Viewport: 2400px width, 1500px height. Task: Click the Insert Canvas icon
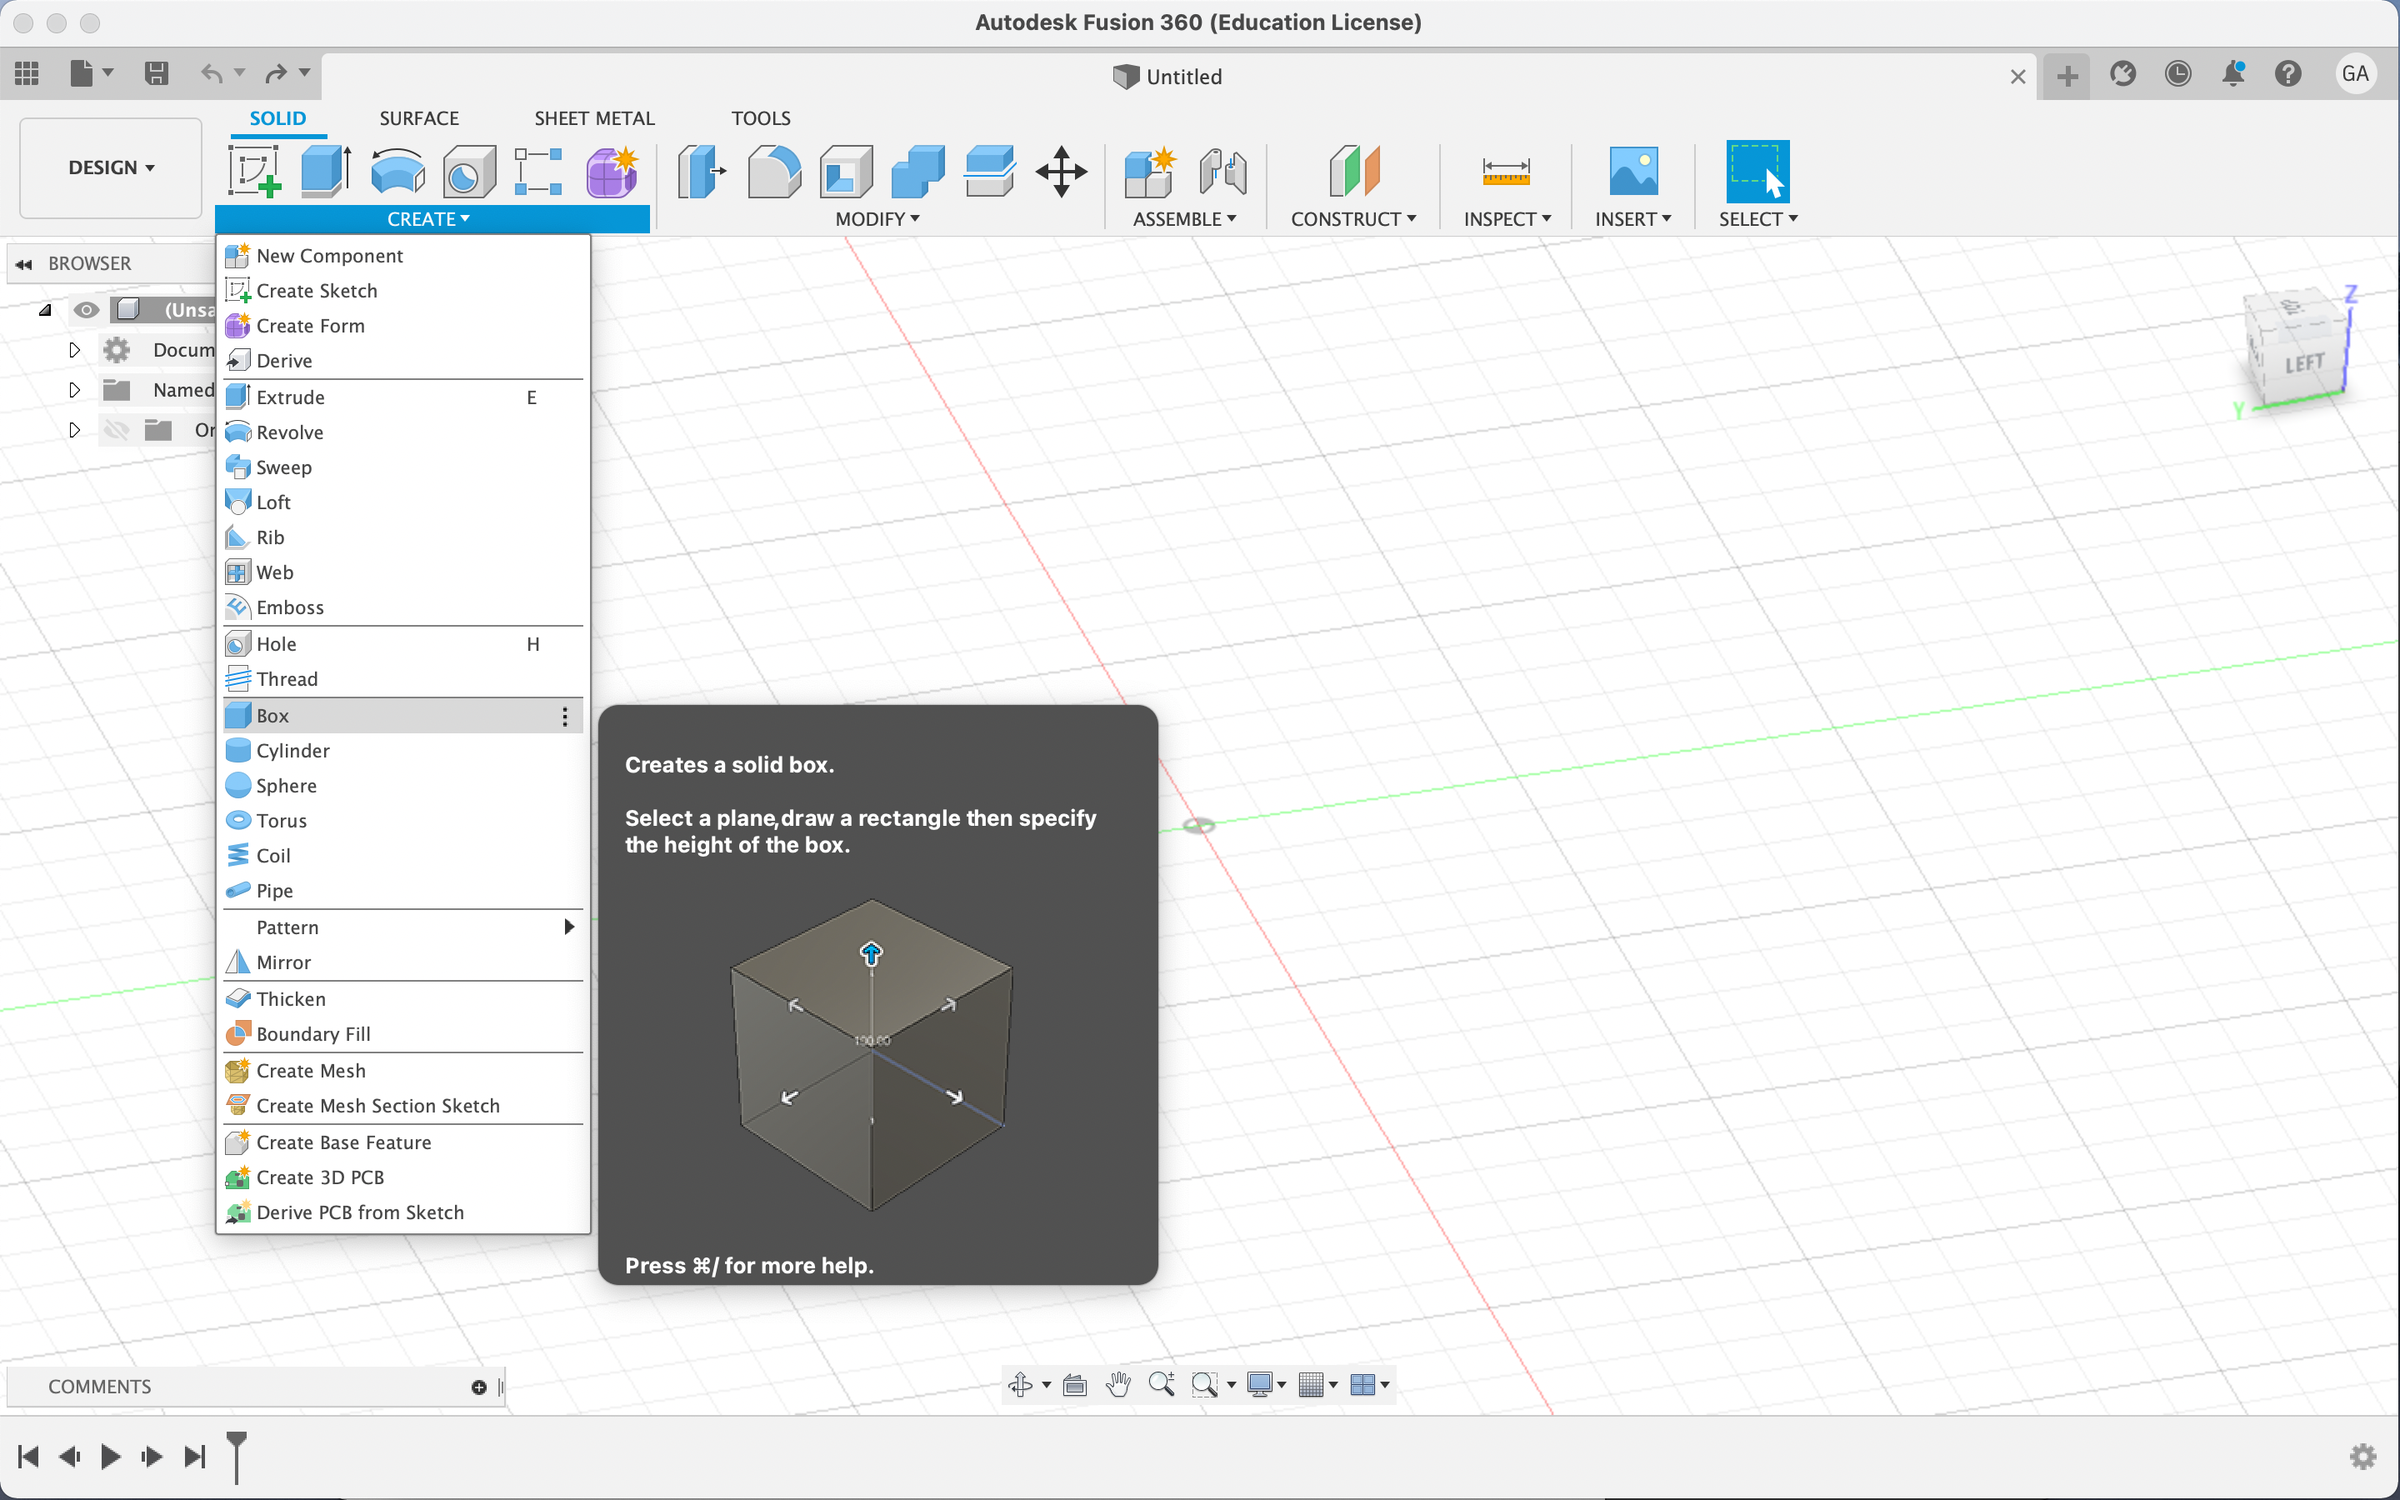pyautogui.click(x=1634, y=171)
